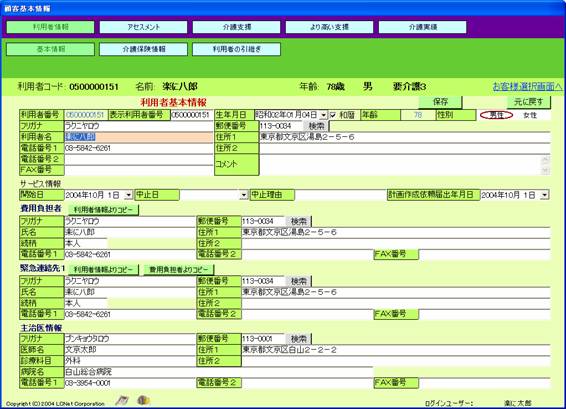The height and width of the screenshot is (409, 566).
Task: Click the 元に戻す revert button
Action: (x=528, y=102)
